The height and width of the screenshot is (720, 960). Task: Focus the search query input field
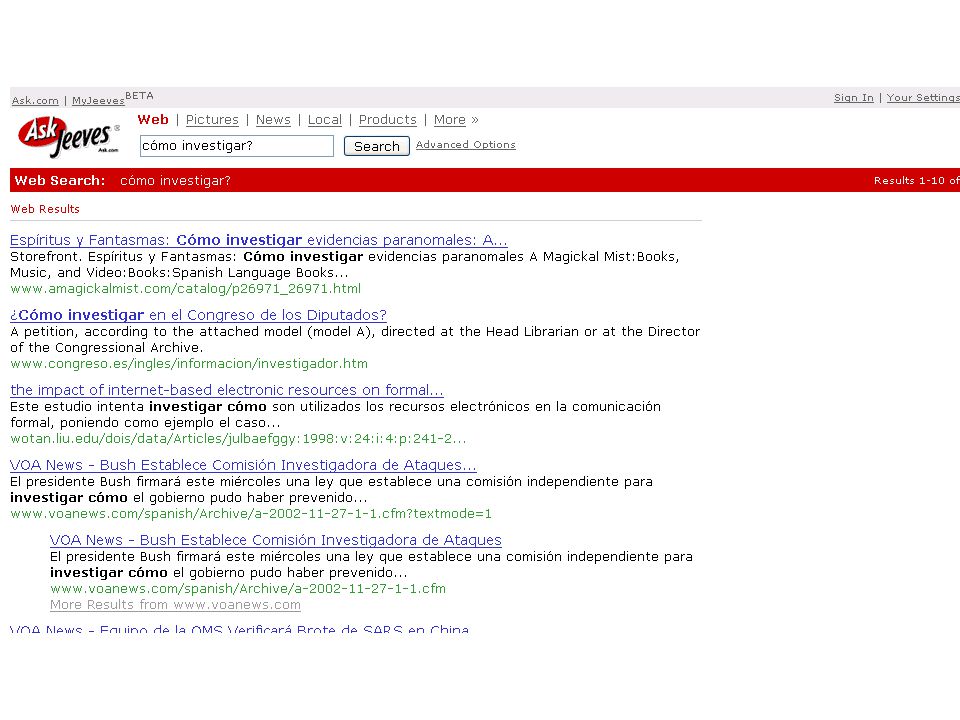click(236, 146)
